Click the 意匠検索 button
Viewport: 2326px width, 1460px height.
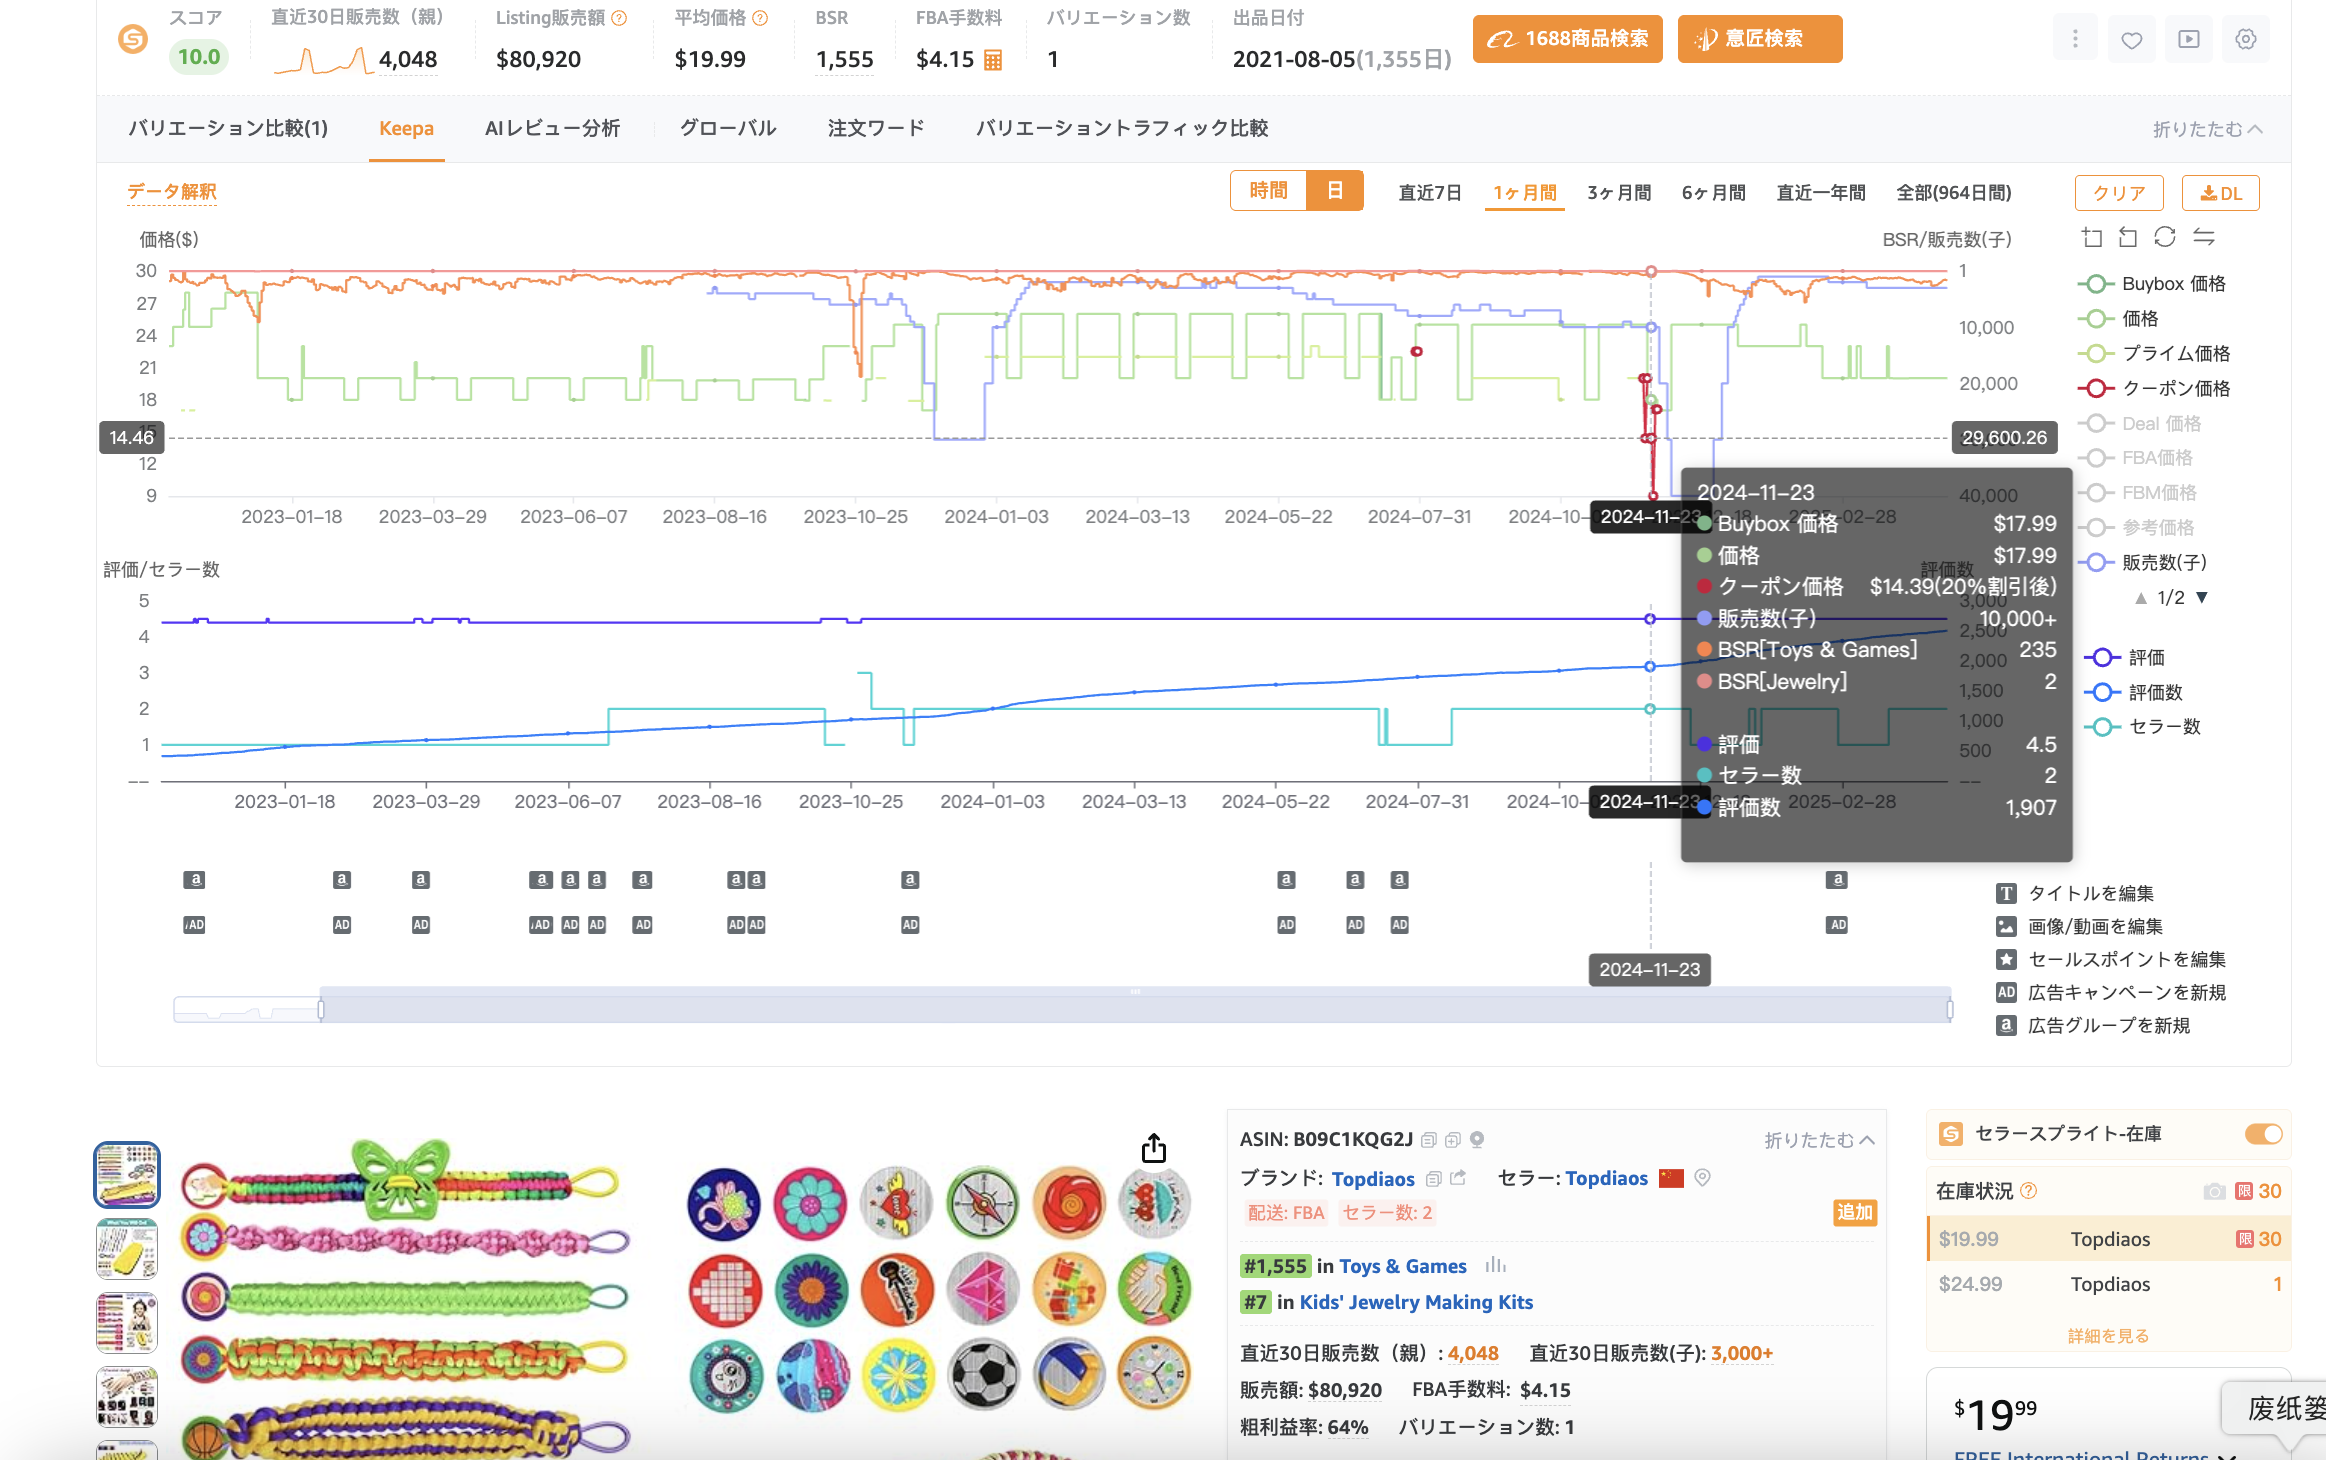(1760, 39)
